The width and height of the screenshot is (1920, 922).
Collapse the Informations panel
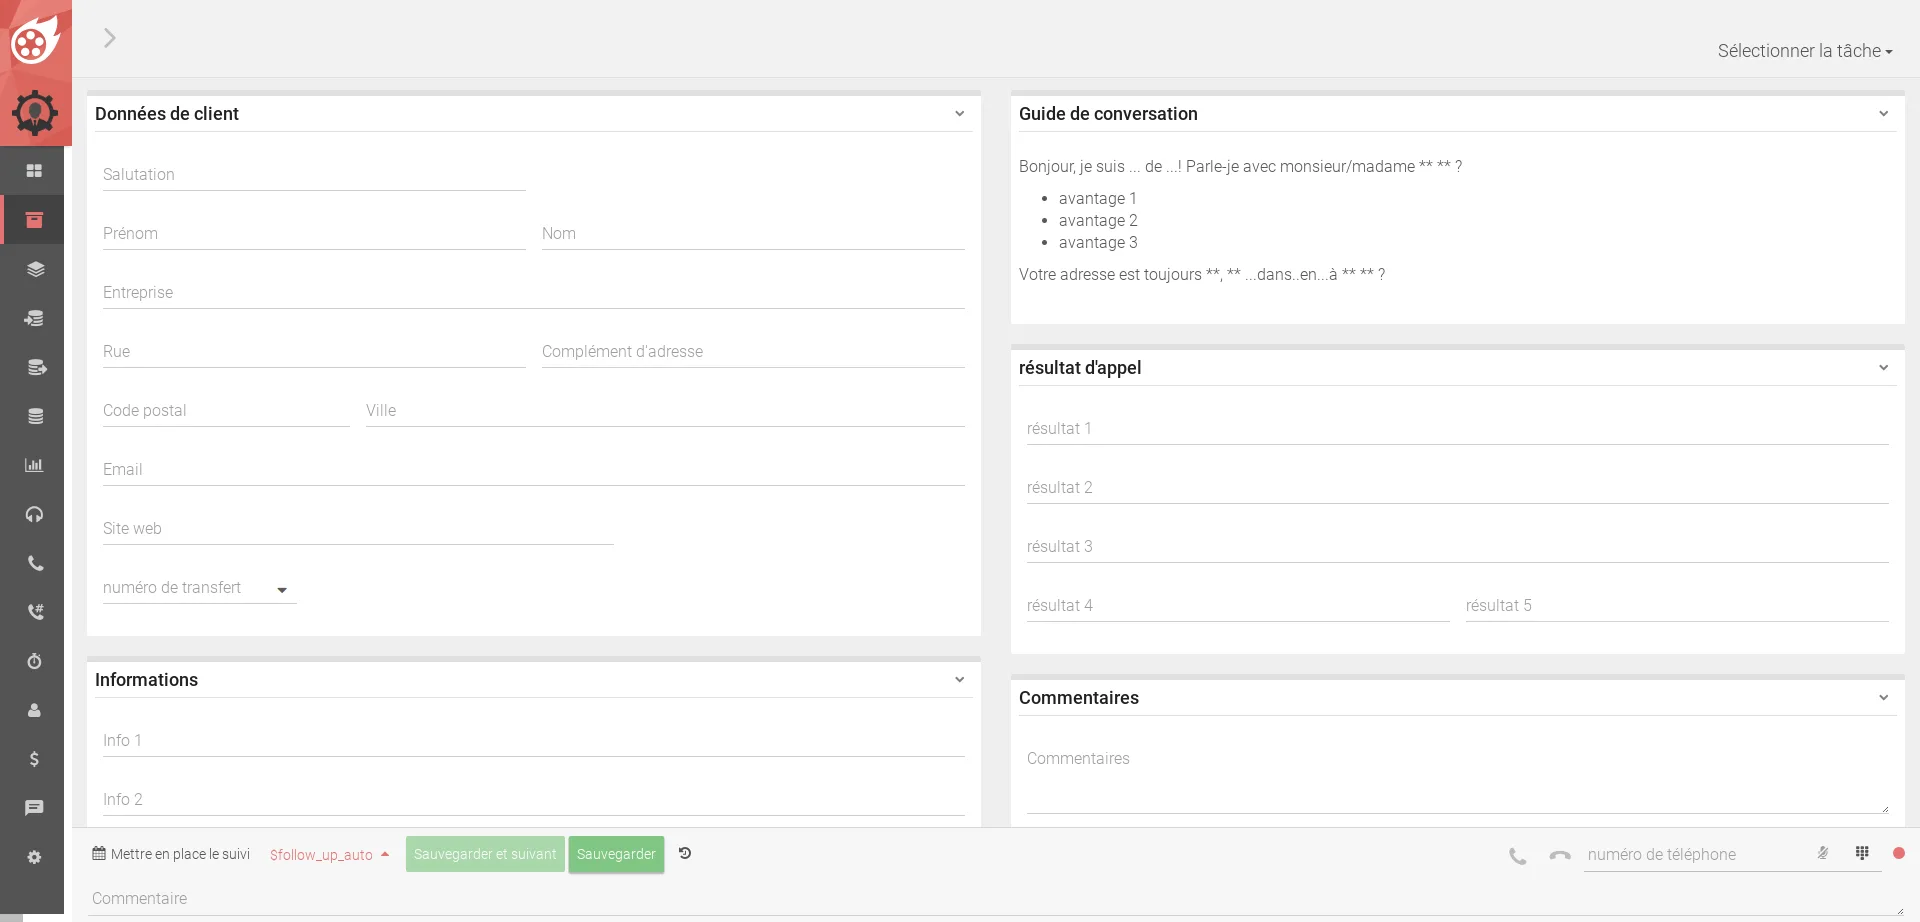click(x=960, y=680)
